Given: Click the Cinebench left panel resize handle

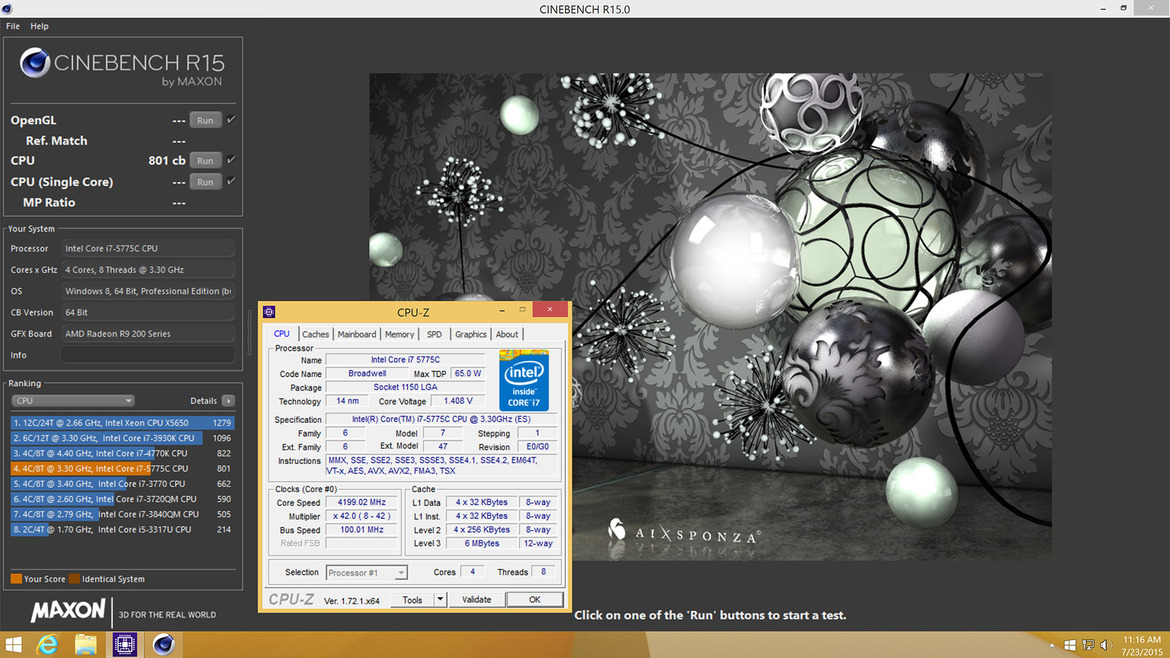Looking at the screenshot, I should point(250,334).
